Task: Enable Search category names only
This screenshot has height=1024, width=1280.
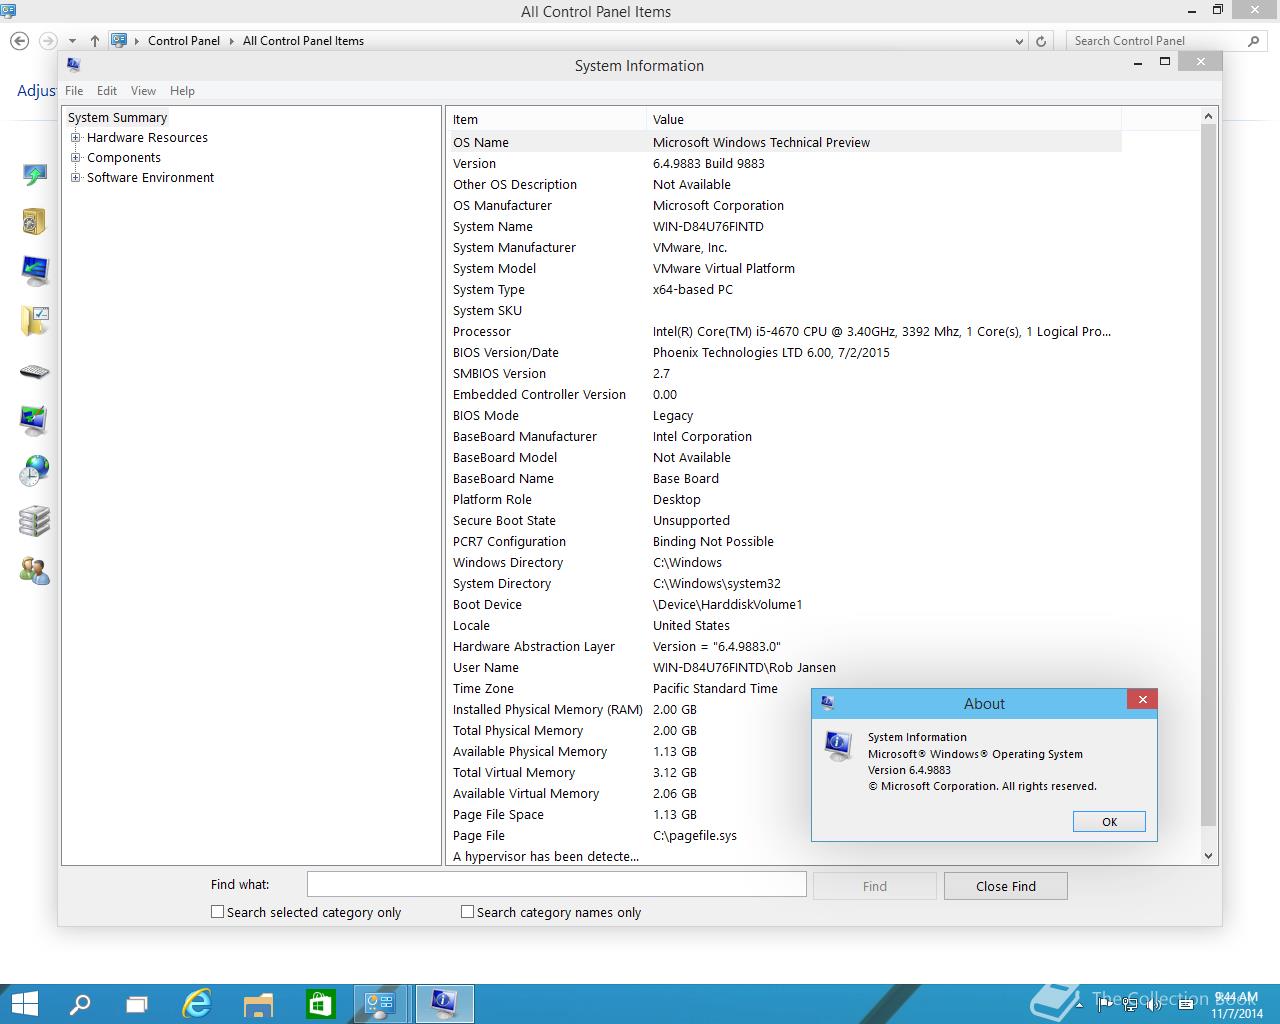Action: (x=467, y=912)
